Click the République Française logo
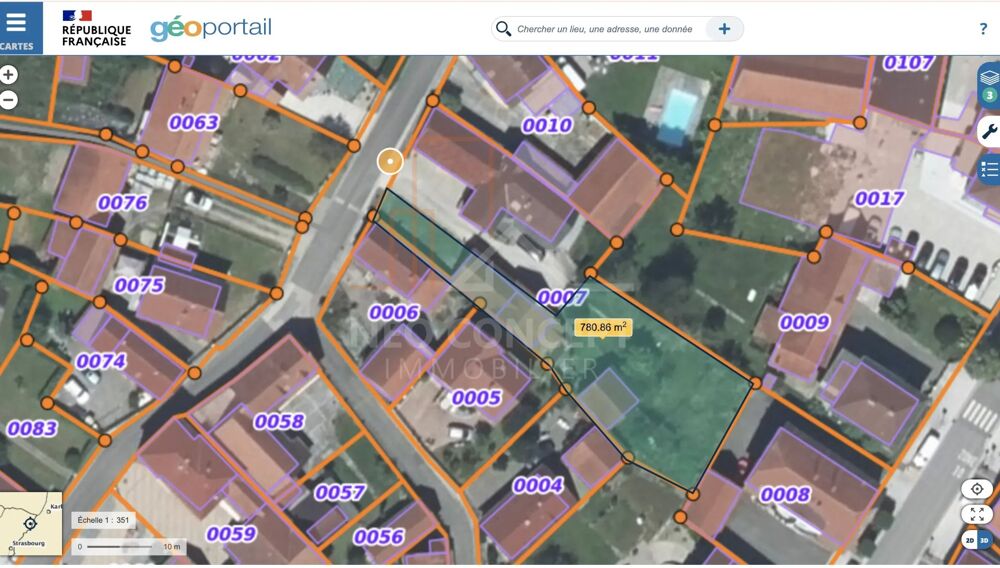 [x=96, y=28]
